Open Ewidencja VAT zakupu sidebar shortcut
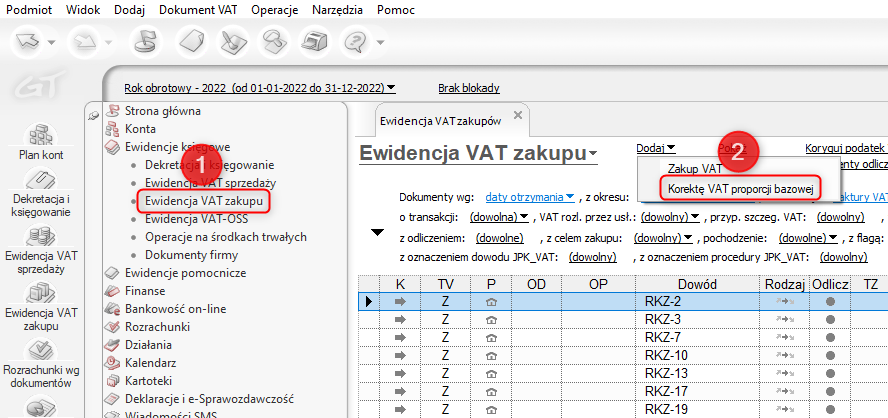 (x=41, y=306)
